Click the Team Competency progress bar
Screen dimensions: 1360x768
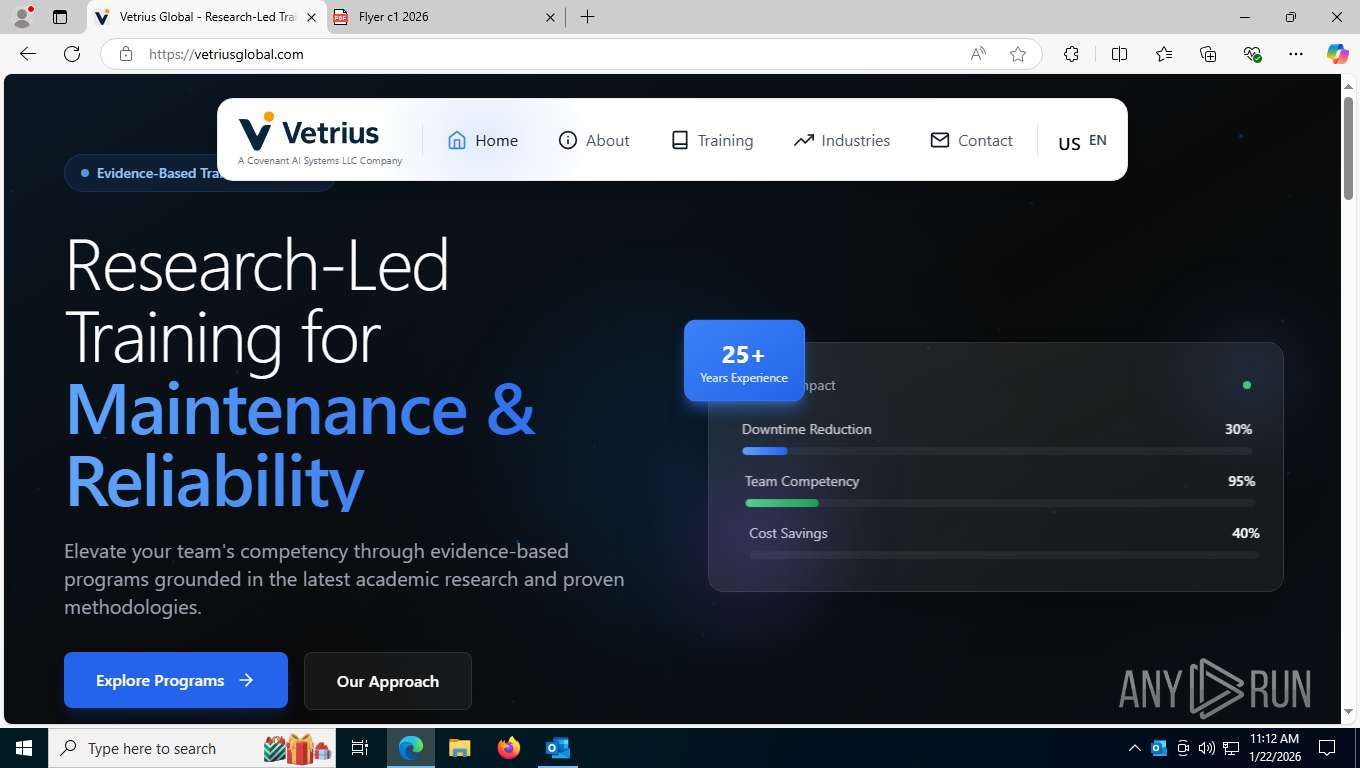pos(1000,503)
